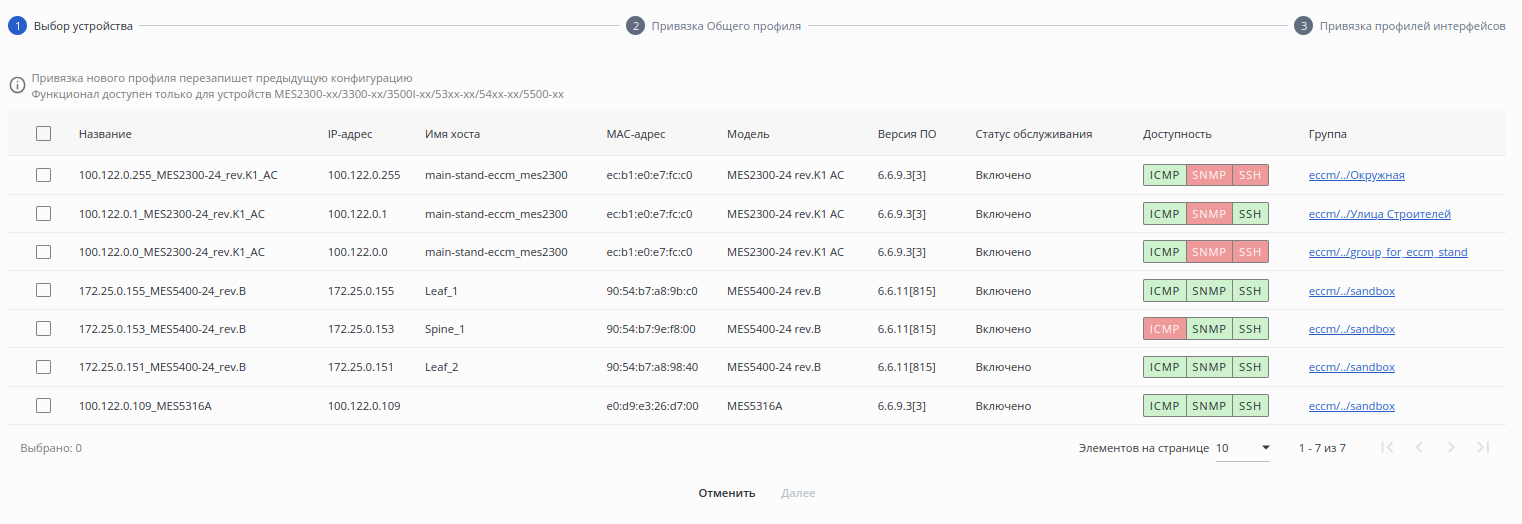This screenshot has height=524, width=1522.
Task: Open step 3 Привязка профилей интерфейсов
Action: tap(1411, 26)
